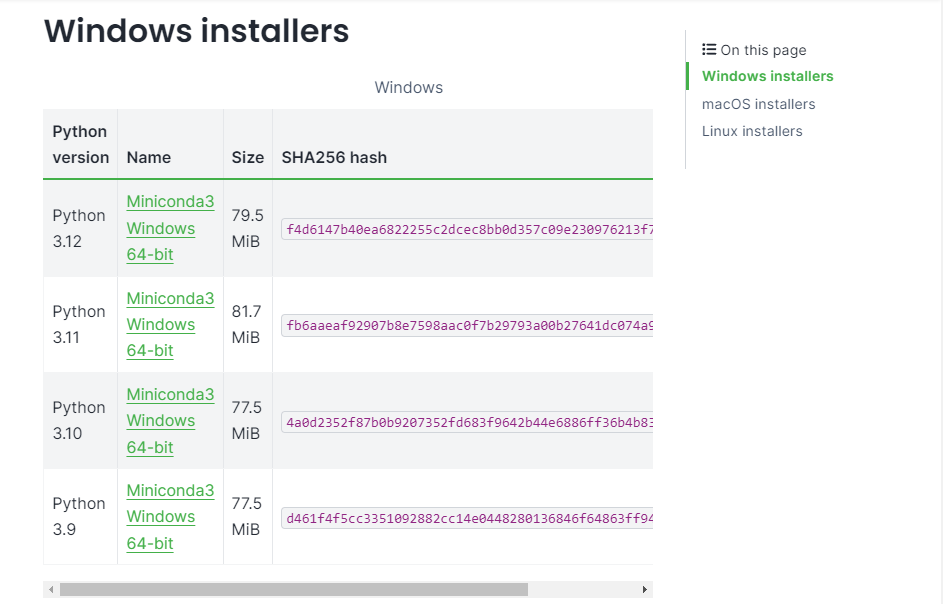The image size is (943, 604).
Task: Jump to Linux installers section
Action: pos(752,131)
